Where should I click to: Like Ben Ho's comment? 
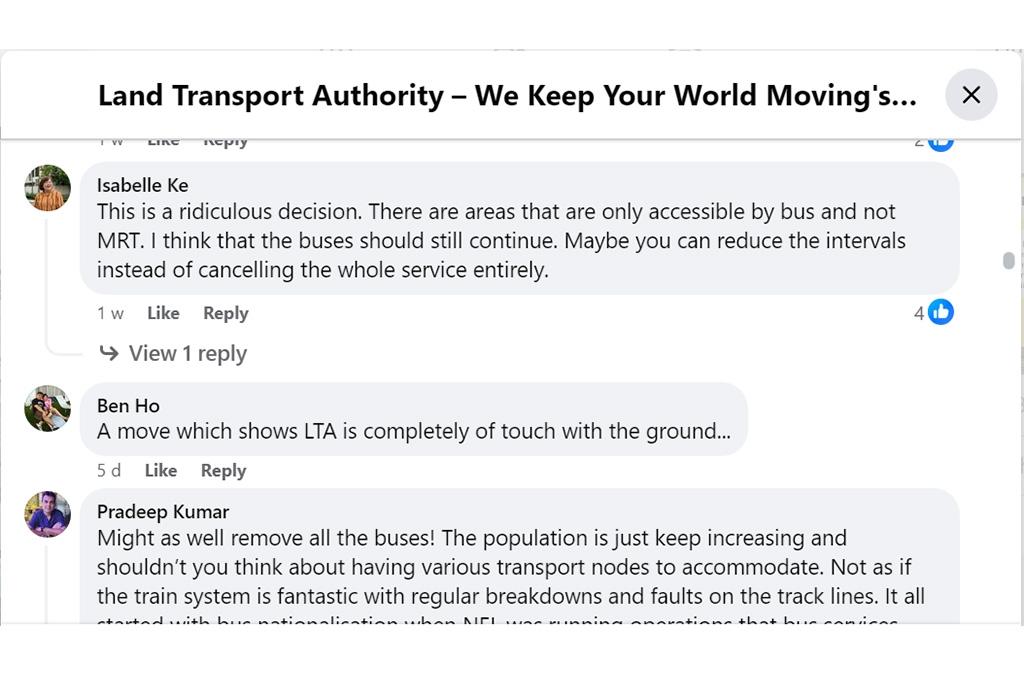tap(160, 470)
